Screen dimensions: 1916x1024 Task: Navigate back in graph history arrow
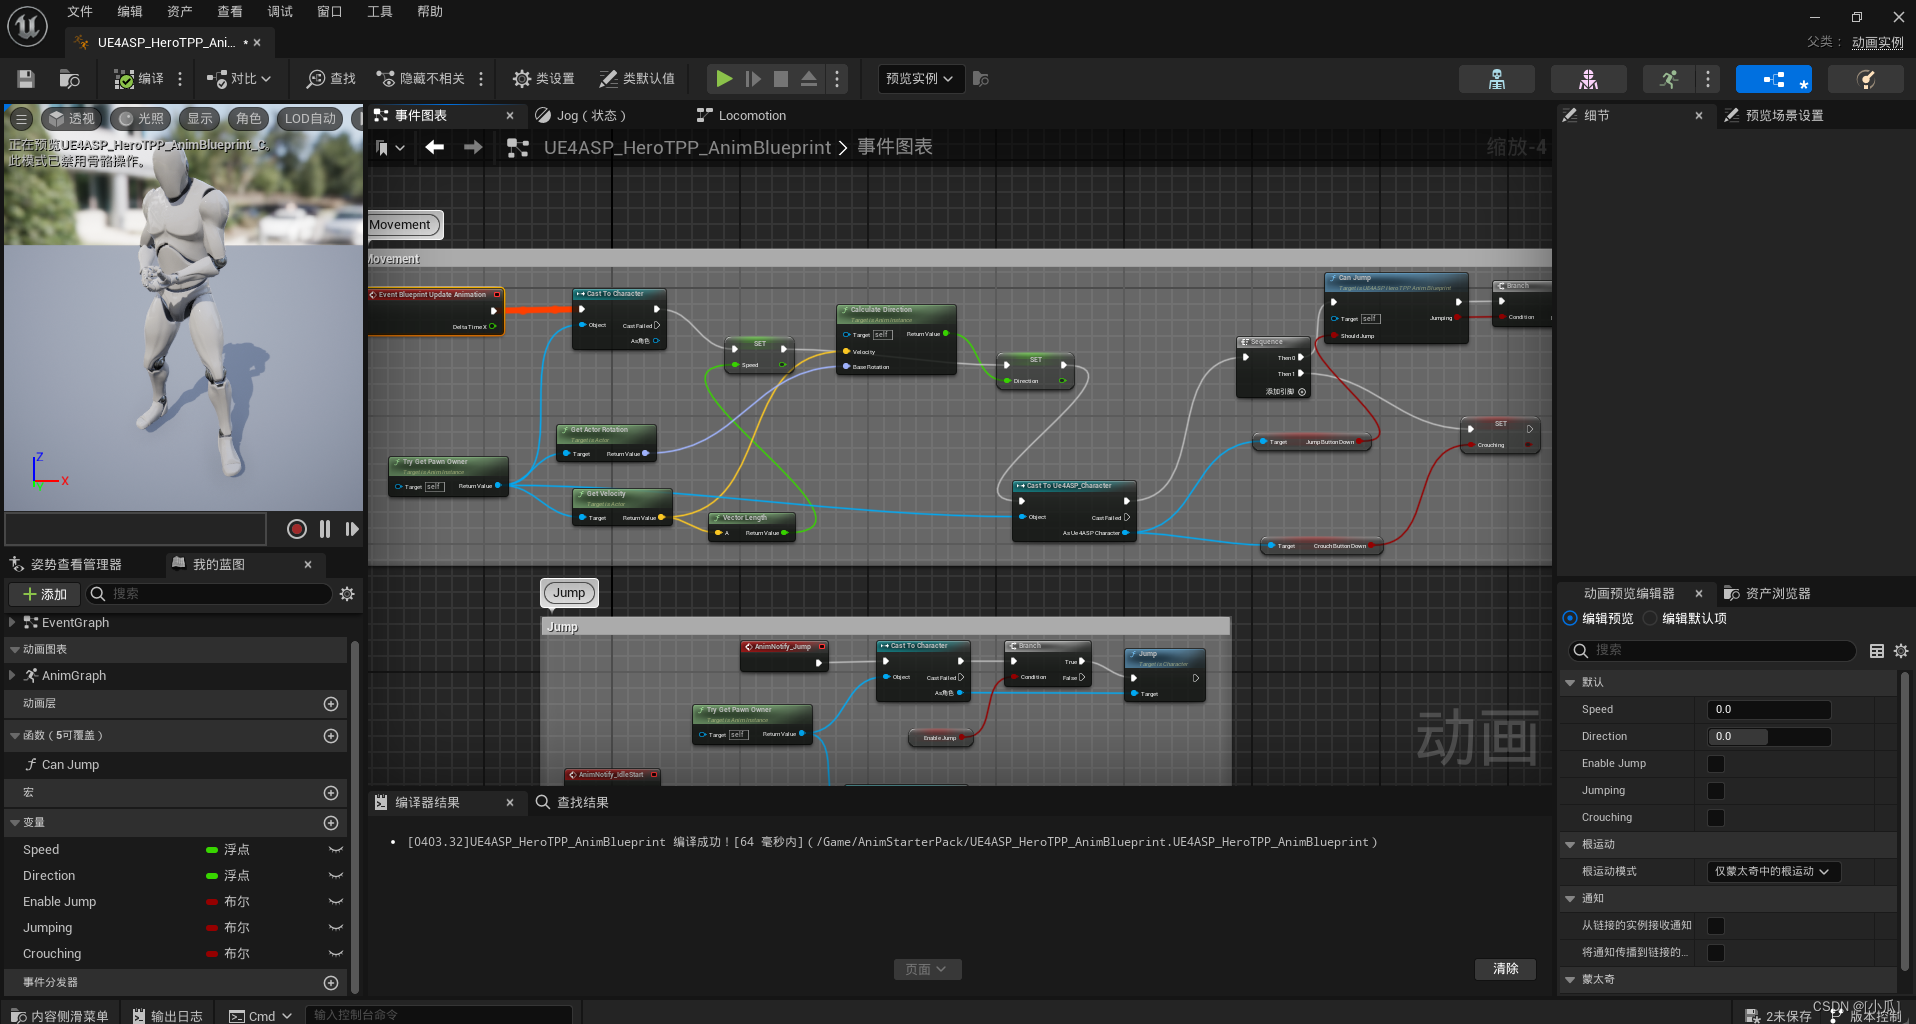pyautogui.click(x=435, y=148)
